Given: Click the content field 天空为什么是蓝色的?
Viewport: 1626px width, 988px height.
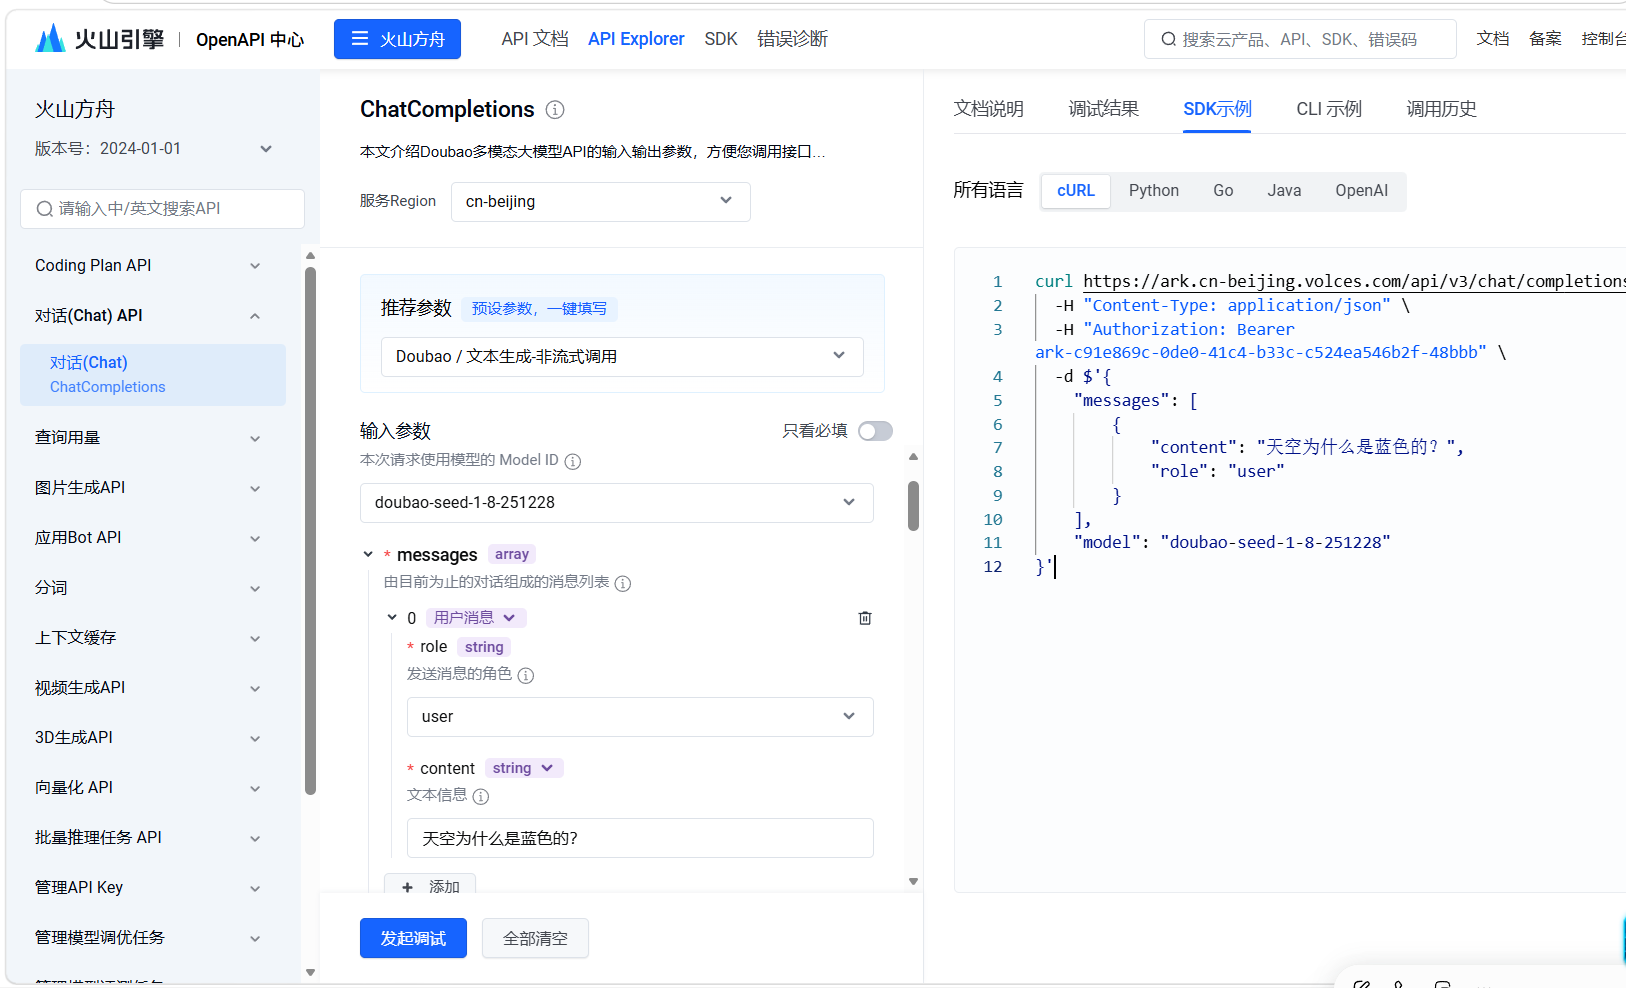Looking at the screenshot, I should pos(640,838).
